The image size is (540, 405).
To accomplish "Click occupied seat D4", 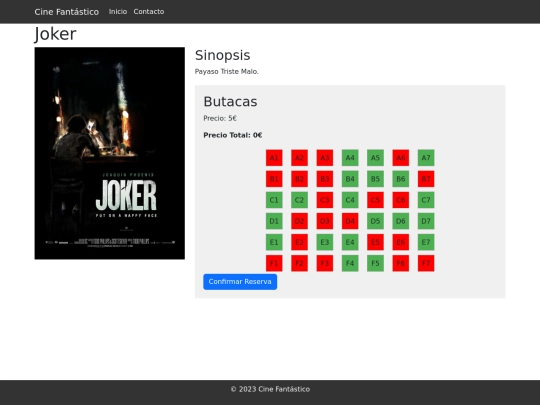I will tap(350, 221).
